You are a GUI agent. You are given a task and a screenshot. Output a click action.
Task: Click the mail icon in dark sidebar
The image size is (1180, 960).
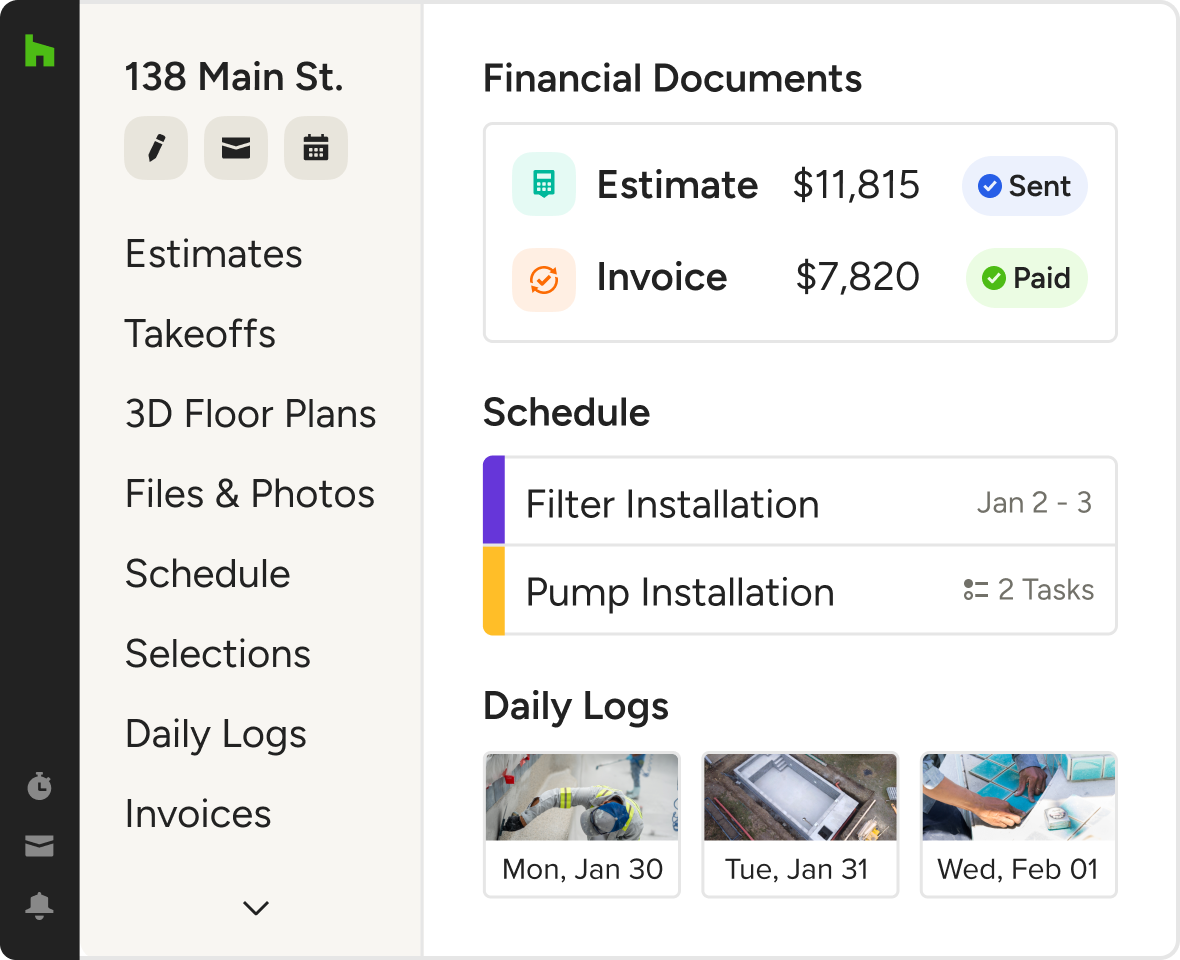point(39,847)
